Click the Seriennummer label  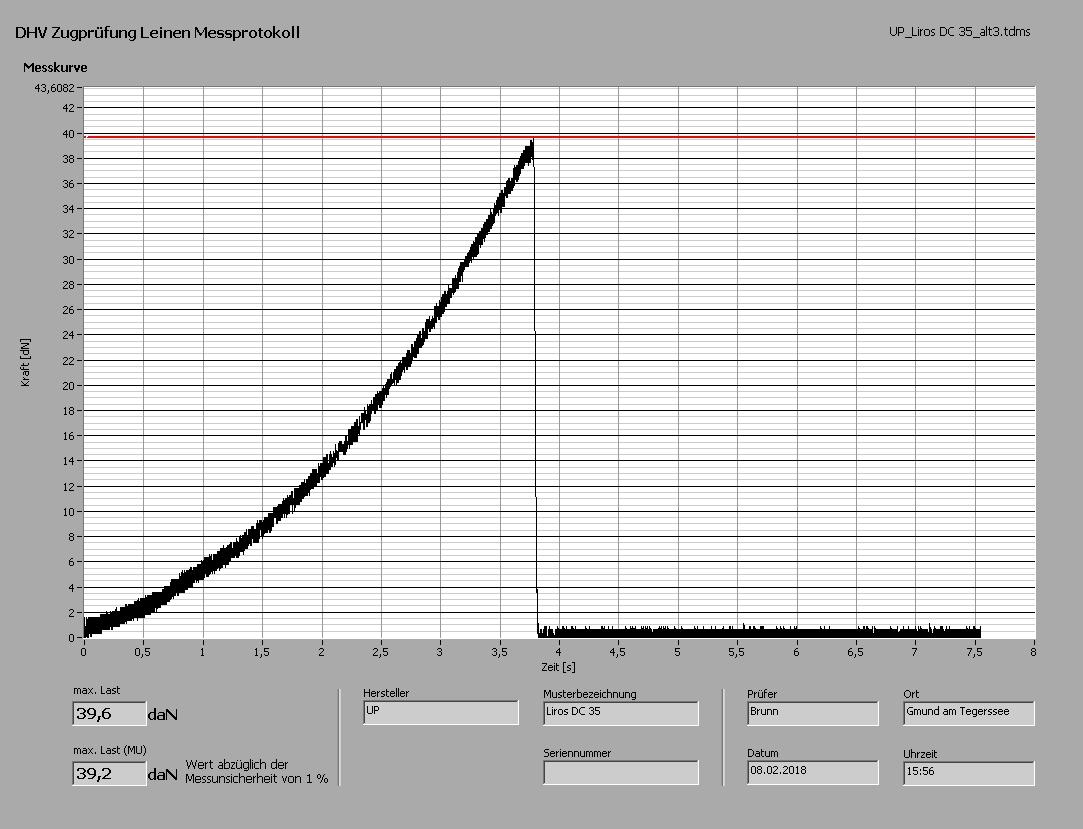(577, 753)
